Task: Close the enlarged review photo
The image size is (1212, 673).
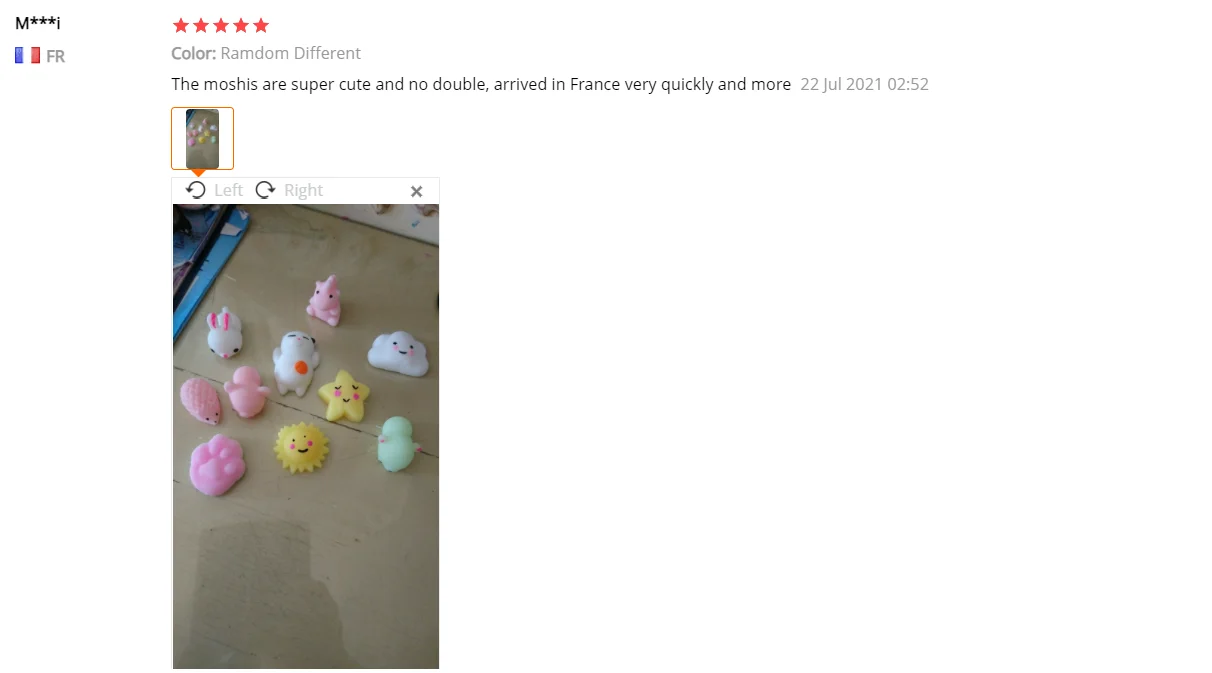Action: (x=417, y=191)
